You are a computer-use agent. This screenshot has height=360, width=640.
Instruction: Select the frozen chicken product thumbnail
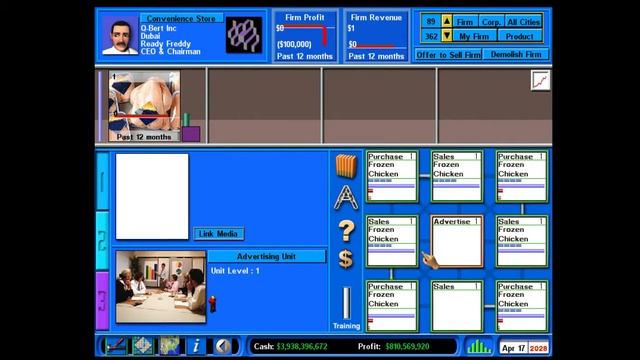(x=144, y=106)
